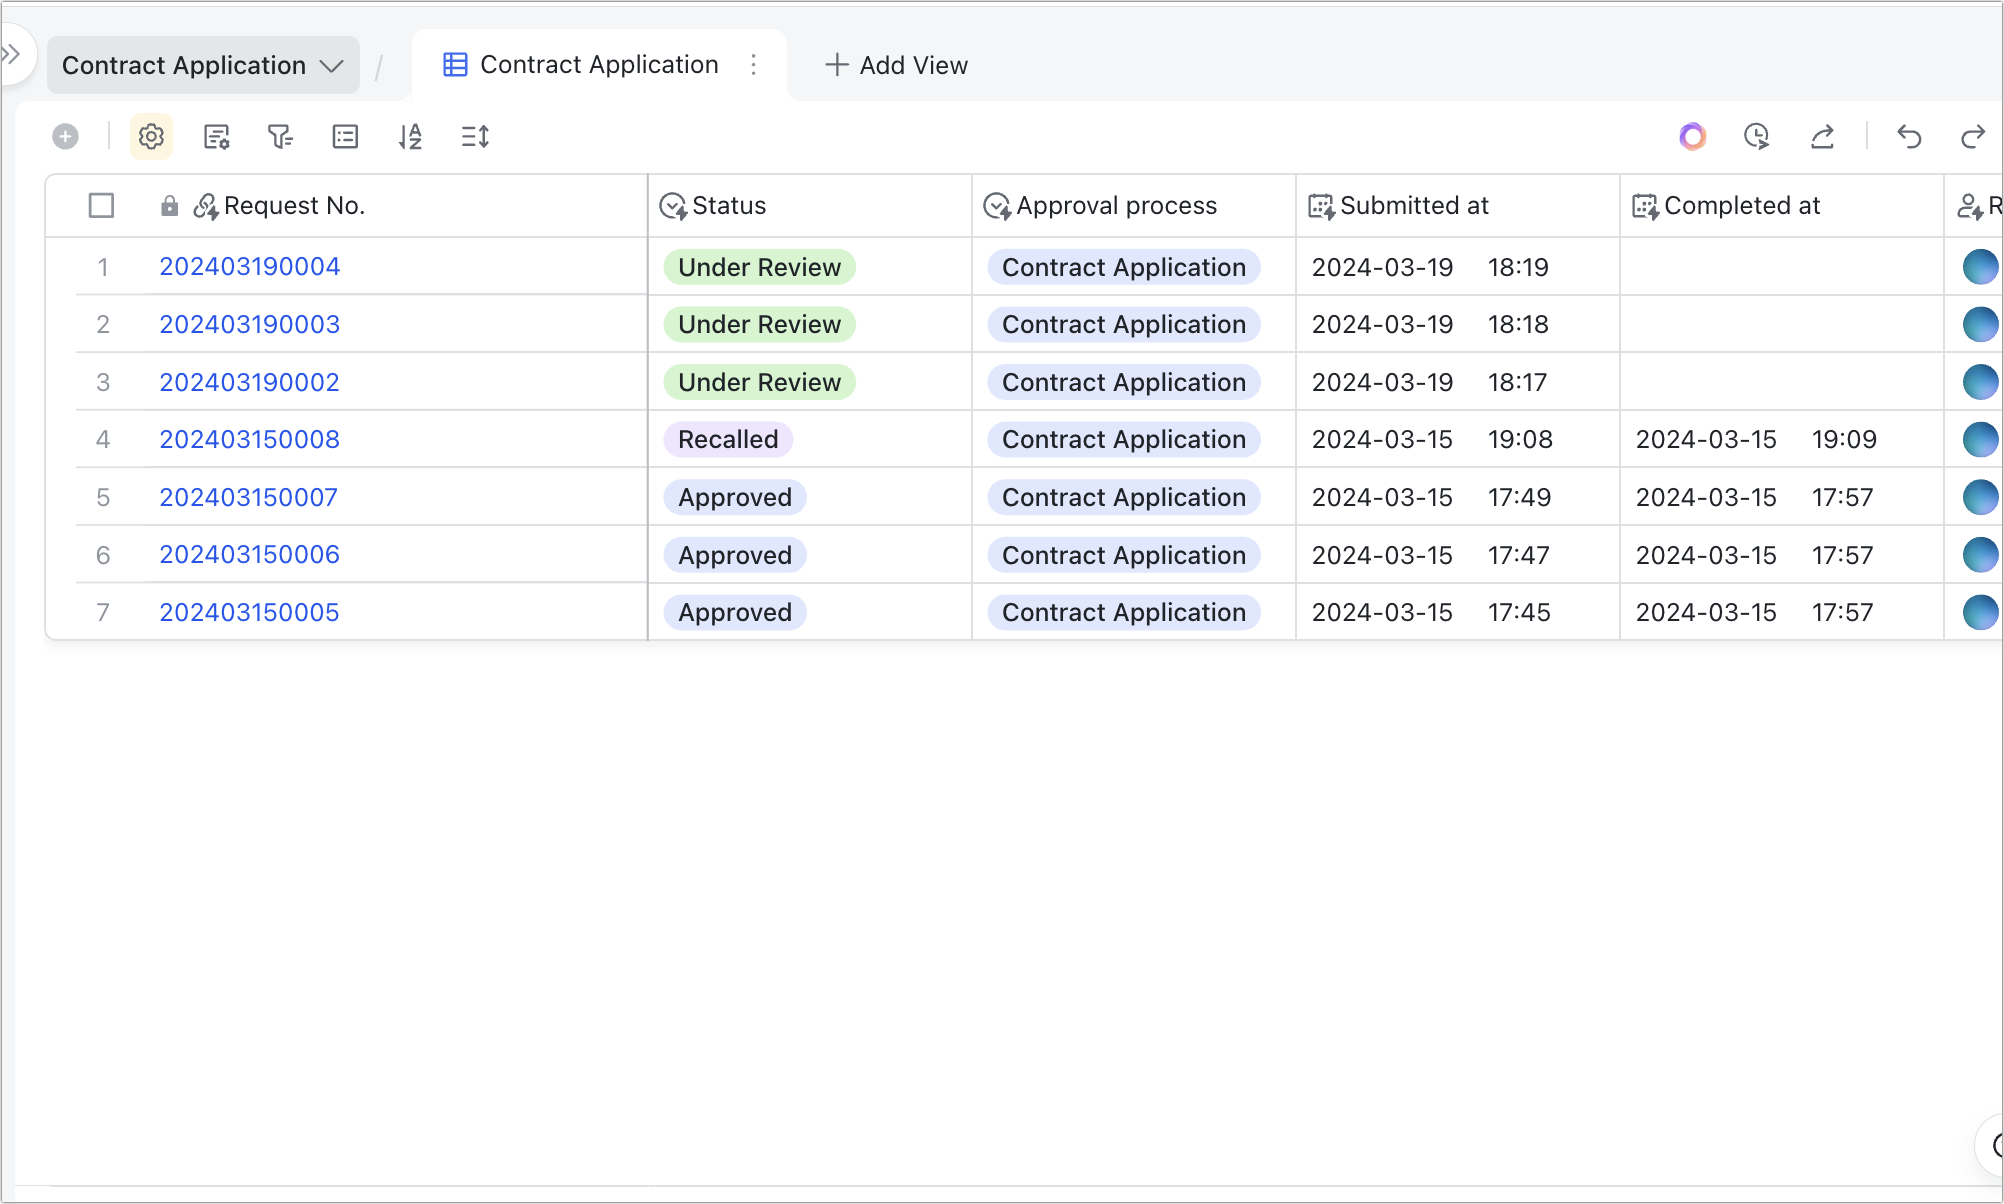This screenshot has height=1204, width=2004.
Task: Check the select-all checkbox in header row
Action: coord(102,205)
